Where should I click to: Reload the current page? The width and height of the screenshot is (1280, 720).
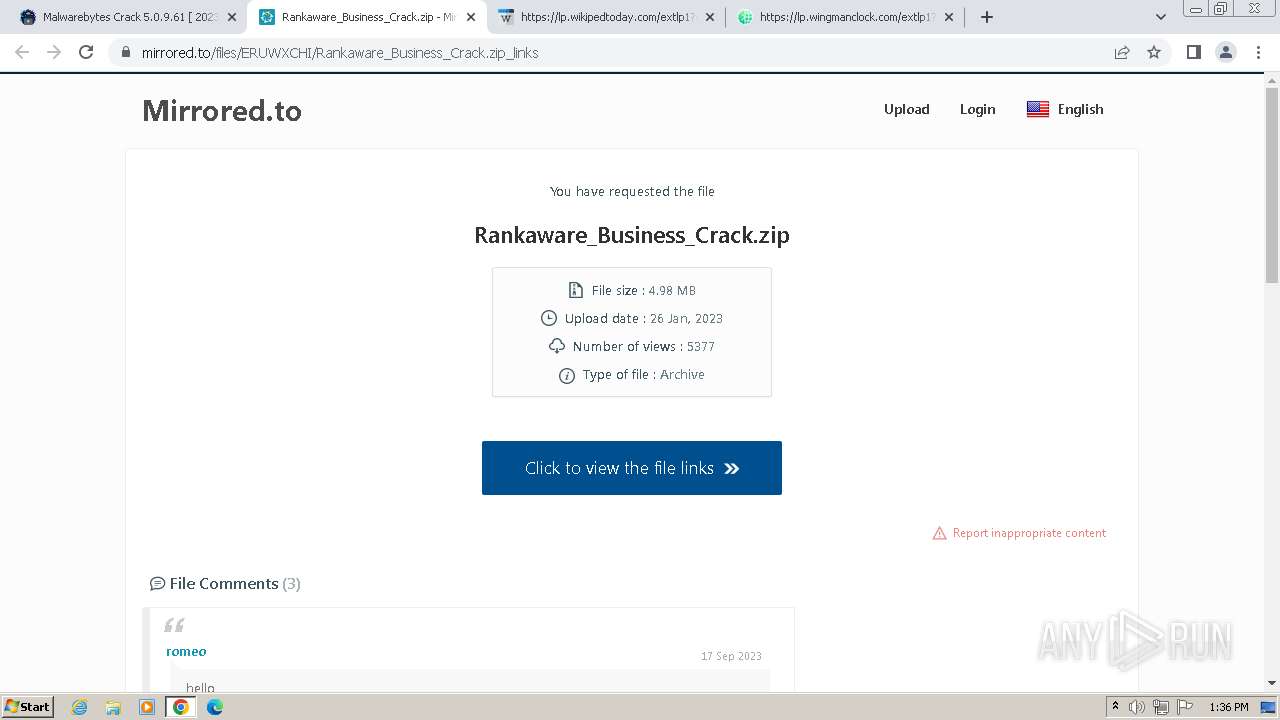coord(86,52)
